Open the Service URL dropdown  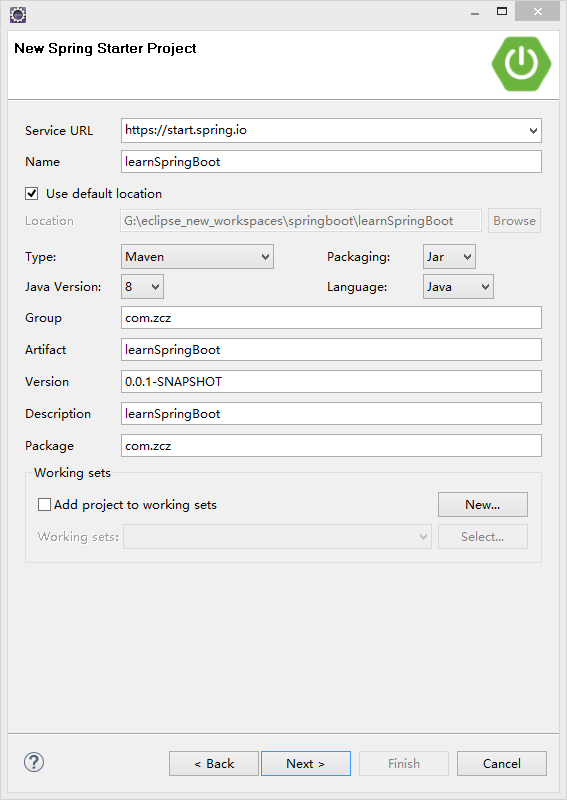(533, 131)
